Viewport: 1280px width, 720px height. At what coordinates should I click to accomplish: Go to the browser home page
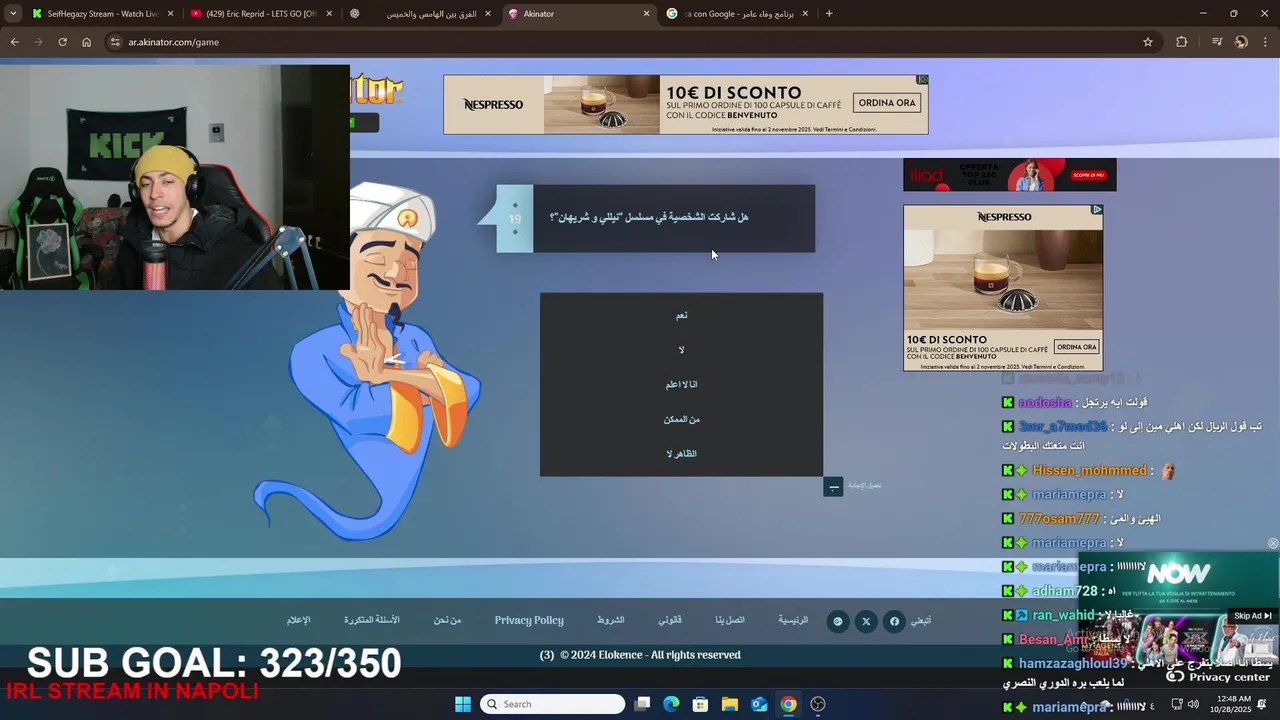86,42
